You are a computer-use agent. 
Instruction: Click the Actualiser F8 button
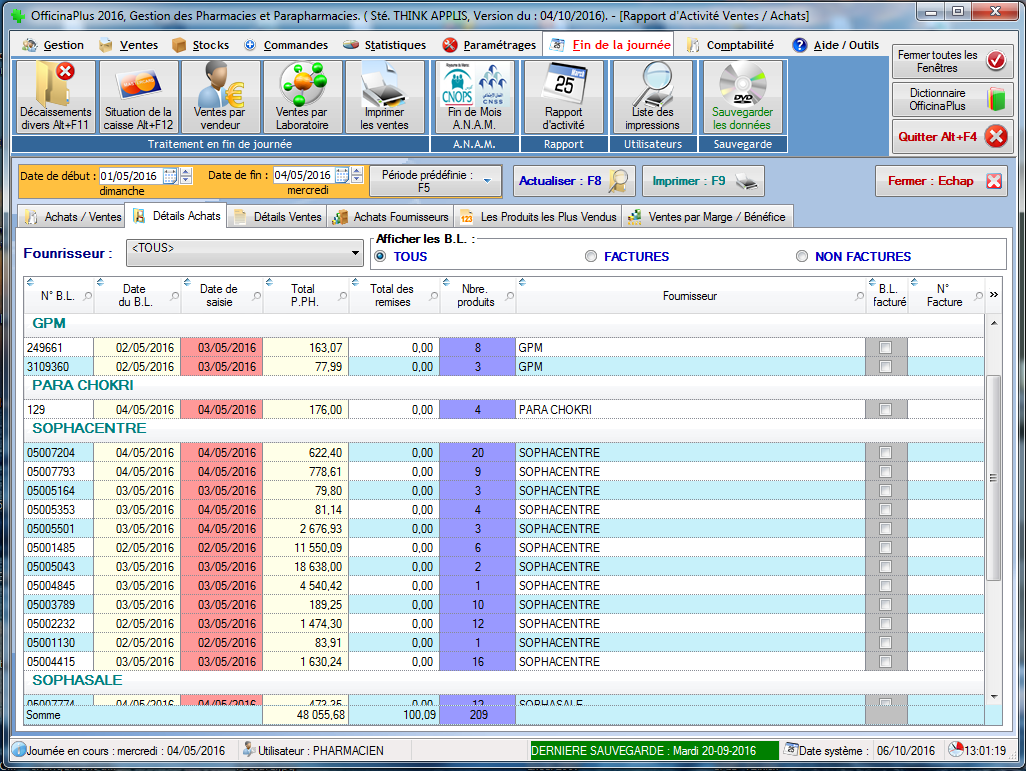pos(574,181)
